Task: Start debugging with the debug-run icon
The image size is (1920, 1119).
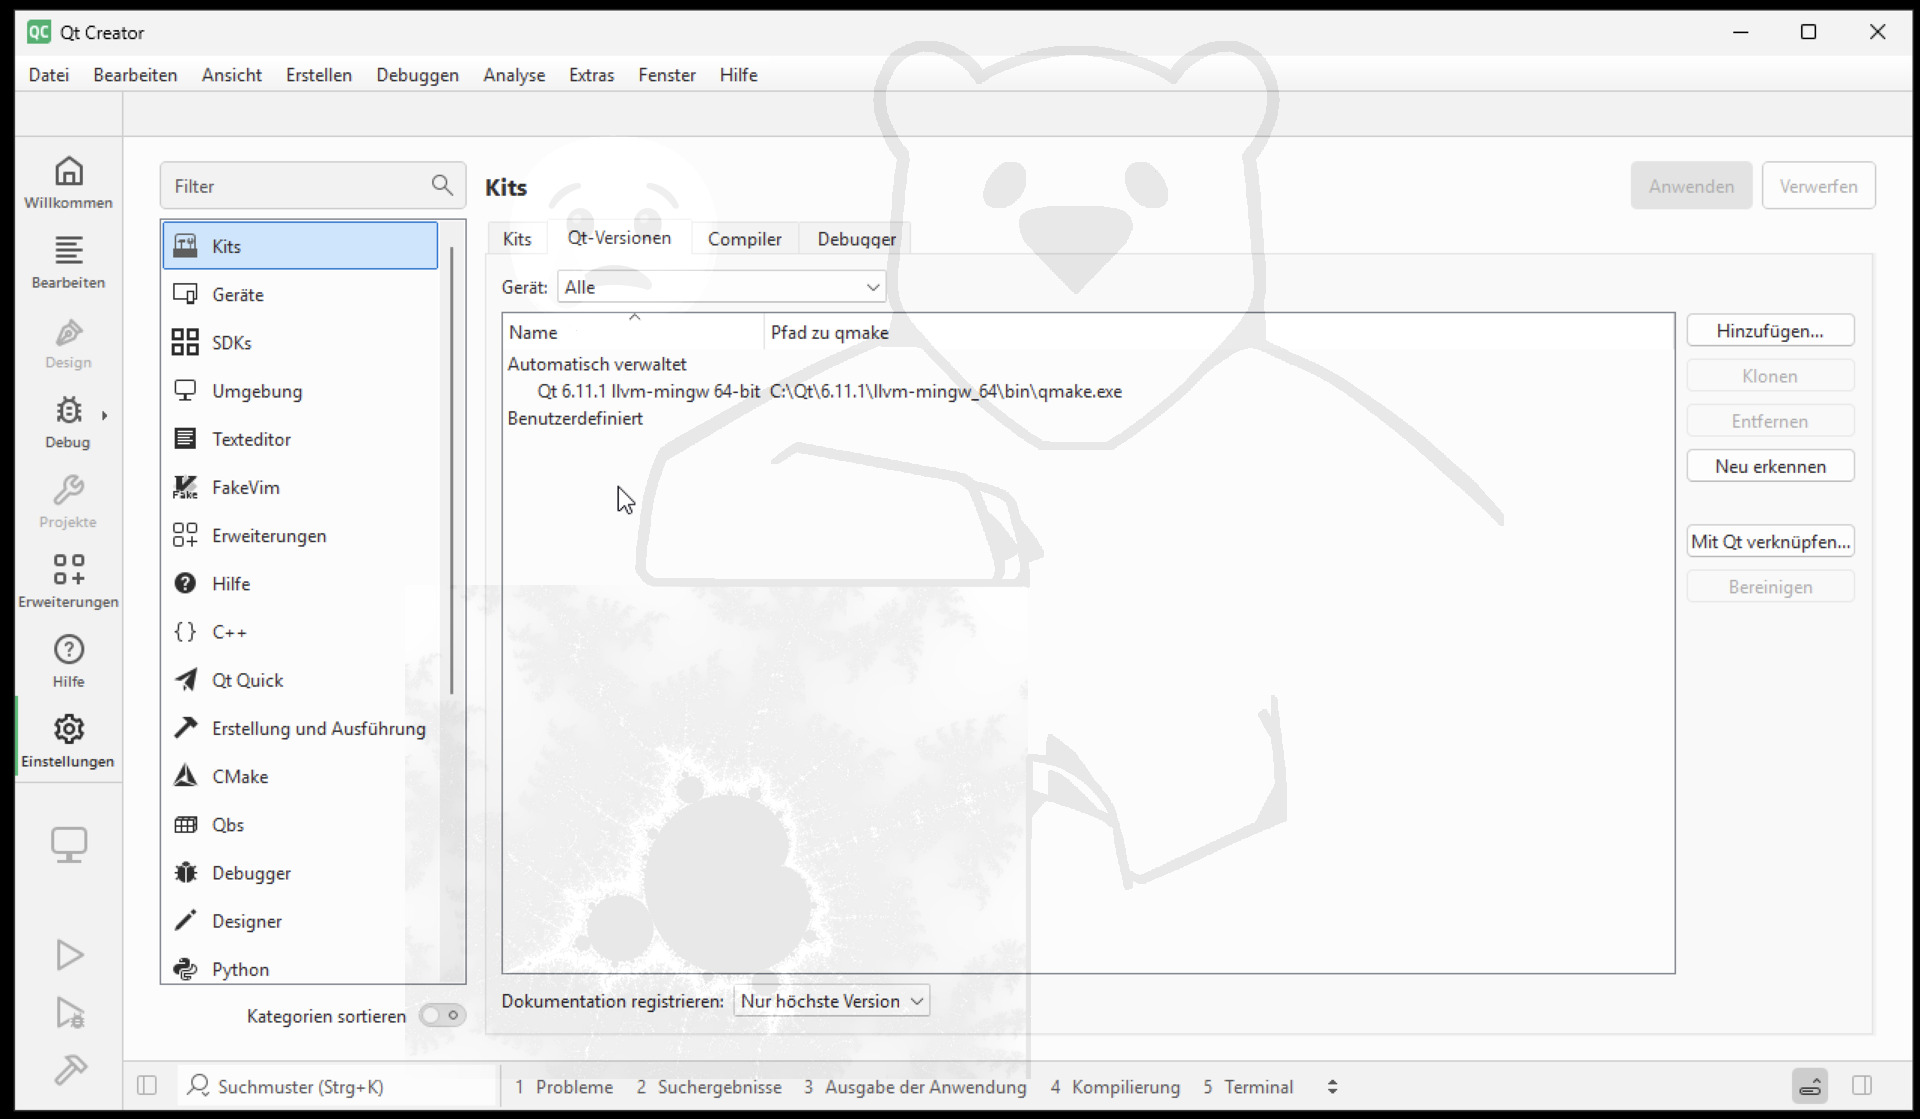Action: point(69,1013)
